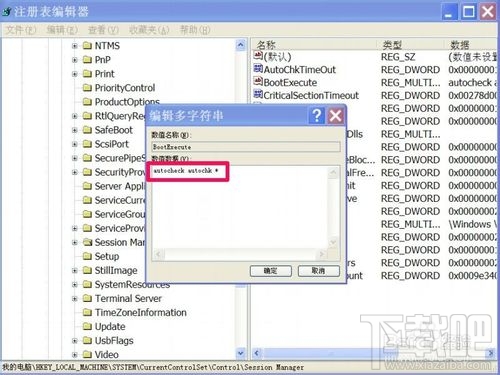Confirm with the 确定 button
This screenshot has width=500, height=375.
[x=271, y=271]
